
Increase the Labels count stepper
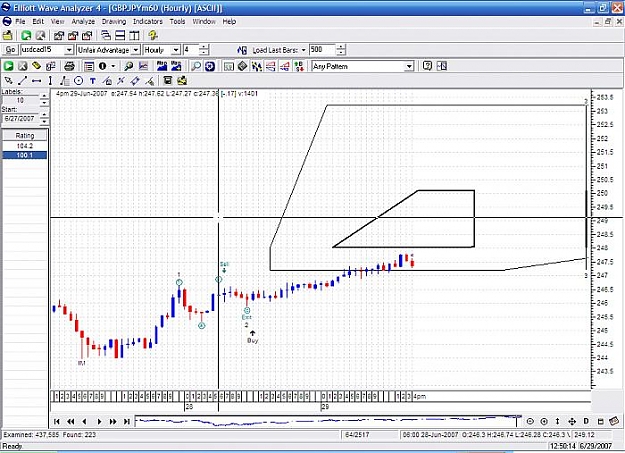click(44, 97)
